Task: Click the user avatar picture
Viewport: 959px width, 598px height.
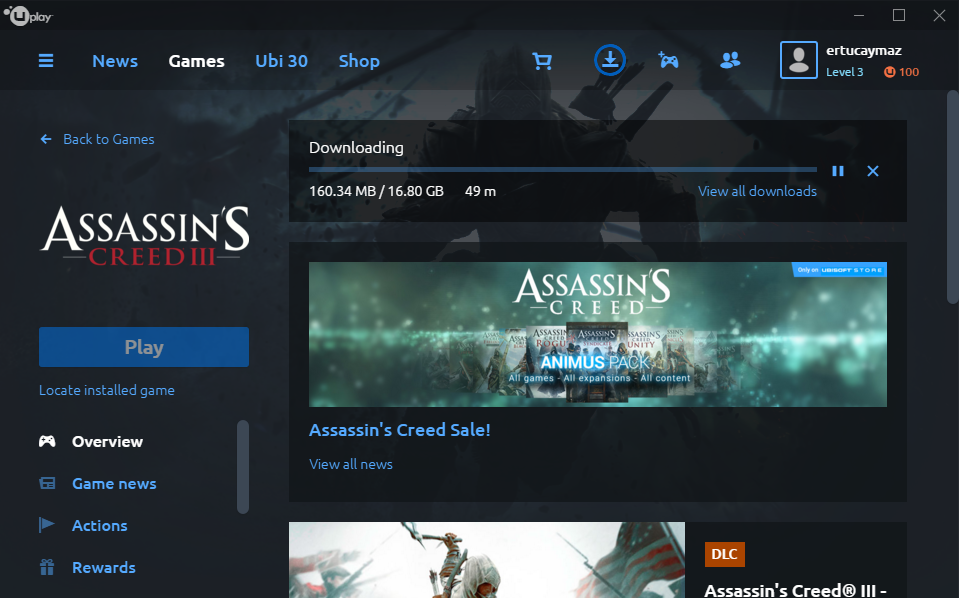Action: point(799,60)
